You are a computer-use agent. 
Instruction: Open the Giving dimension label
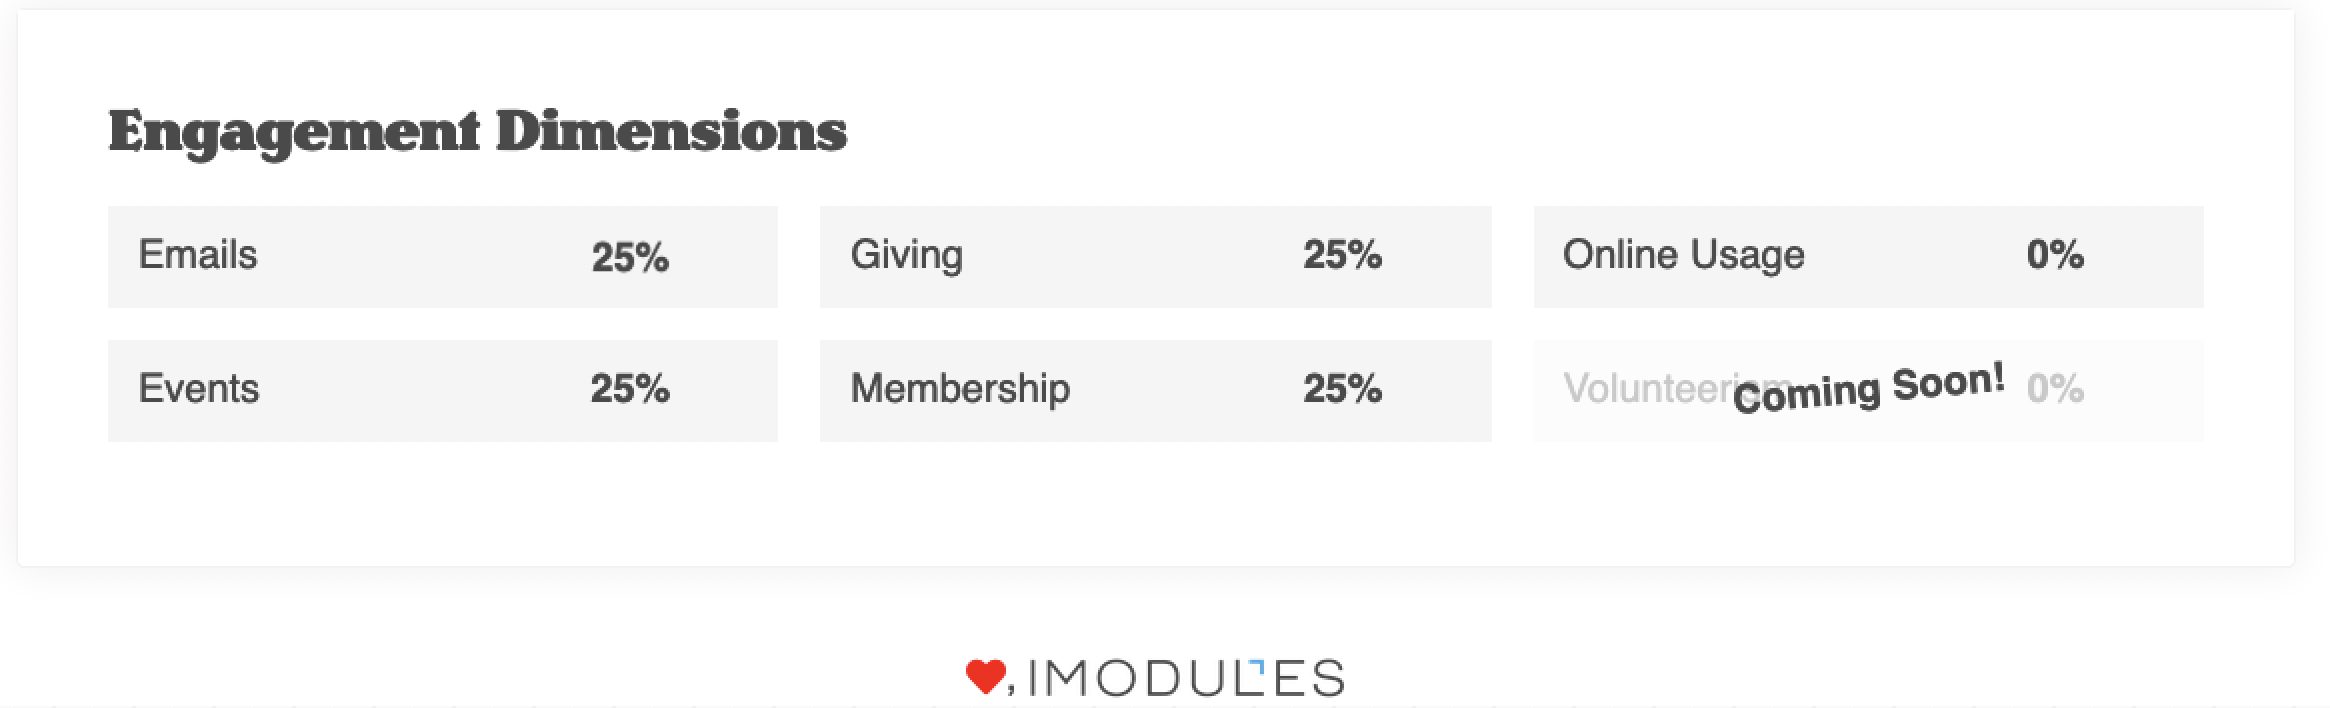[x=906, y=255]
